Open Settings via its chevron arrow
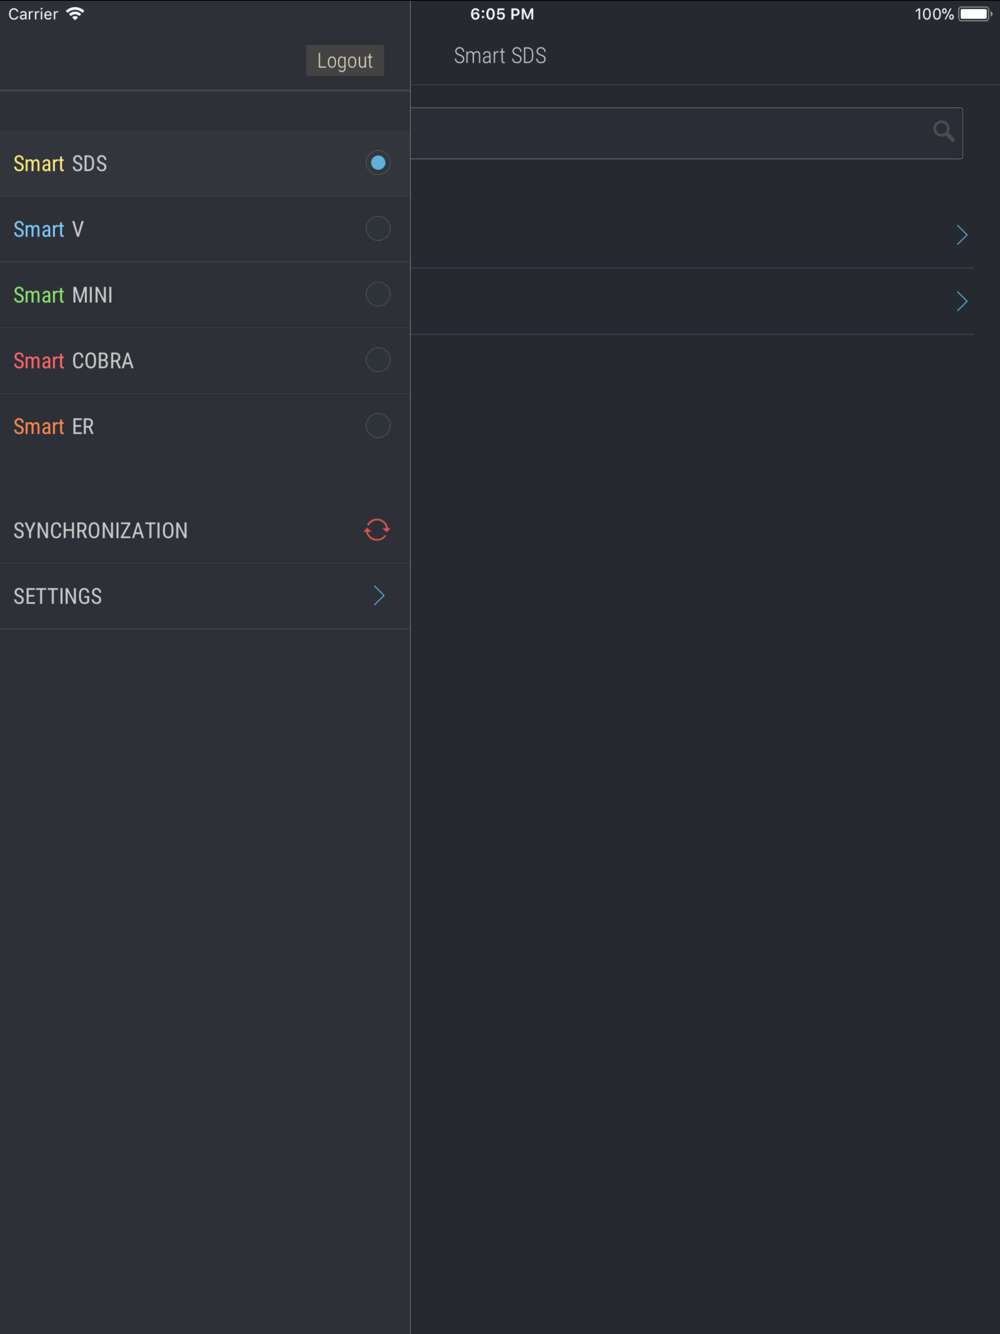1000x1334 pixels. [379, 596]
